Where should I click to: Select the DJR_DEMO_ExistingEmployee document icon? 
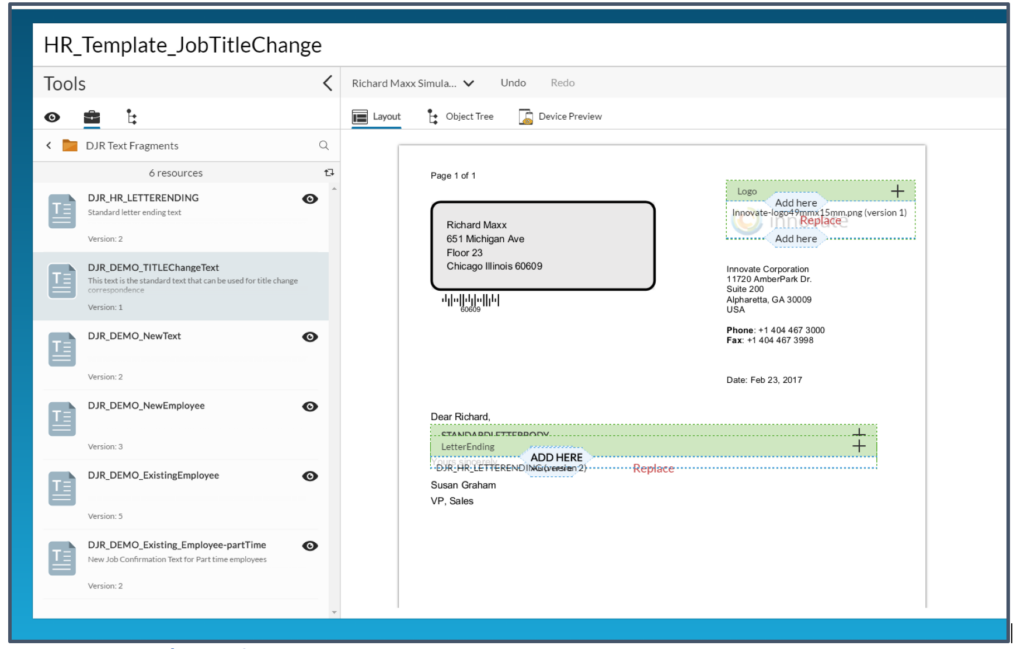(62, 489)
